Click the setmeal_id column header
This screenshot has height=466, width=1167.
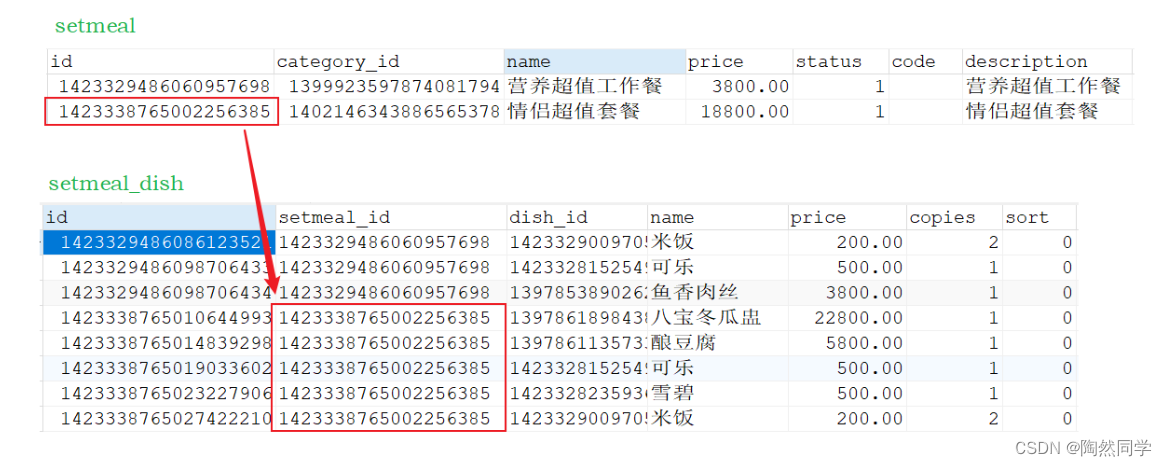[391, 217]
